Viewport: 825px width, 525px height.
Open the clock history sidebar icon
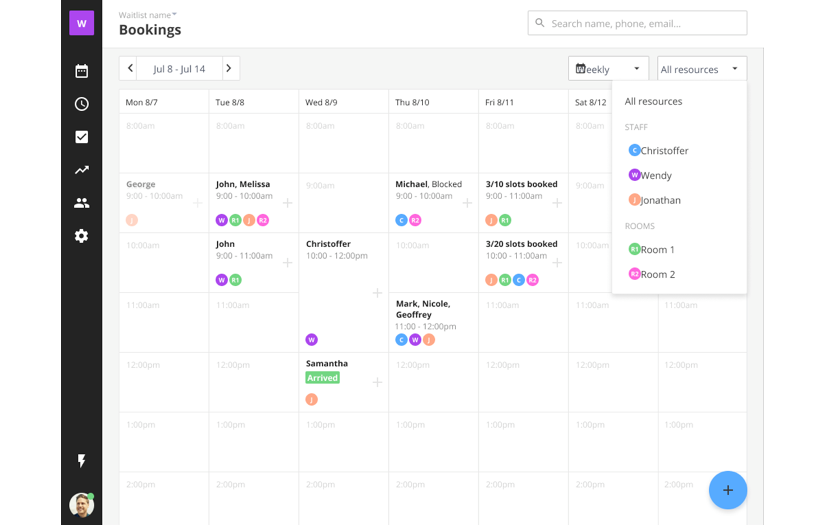coord(82,104)
